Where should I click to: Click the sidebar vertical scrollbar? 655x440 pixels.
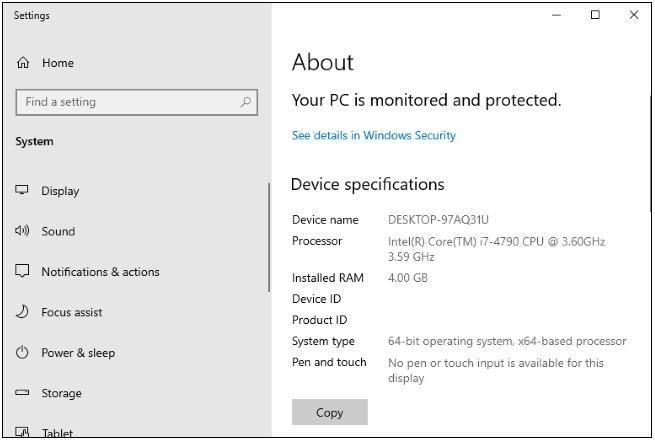point(268,238)
